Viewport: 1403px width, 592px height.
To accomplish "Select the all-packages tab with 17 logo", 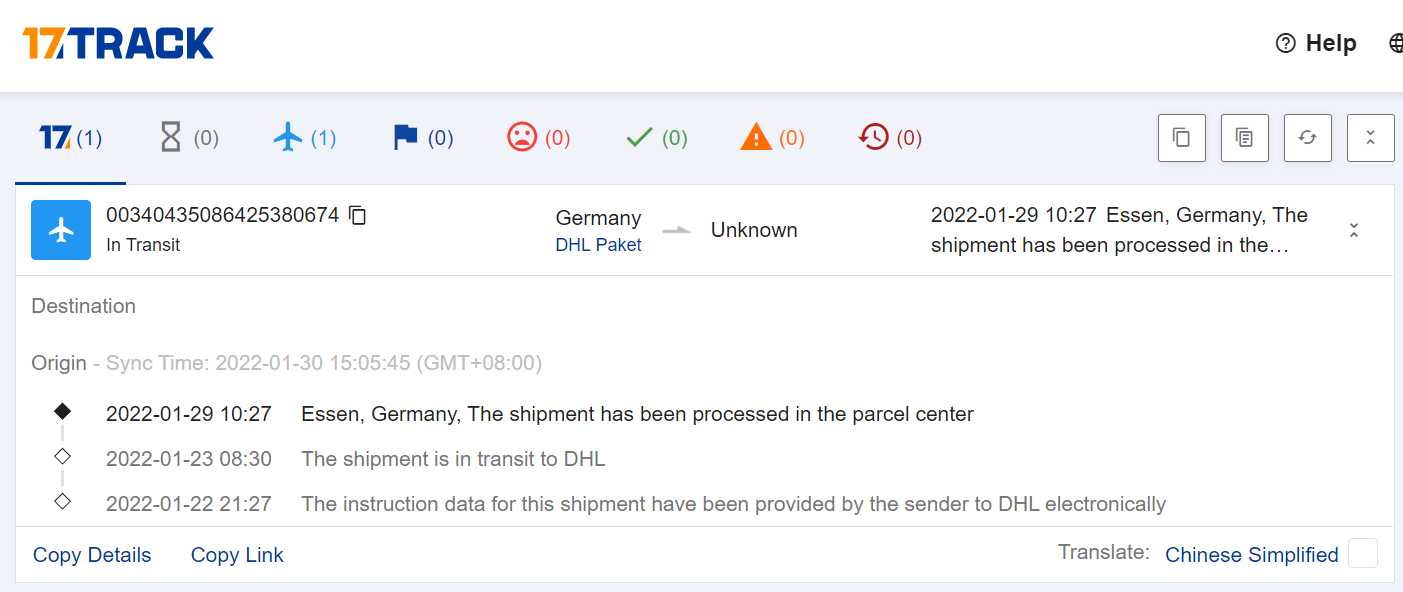I will point(70,138).
